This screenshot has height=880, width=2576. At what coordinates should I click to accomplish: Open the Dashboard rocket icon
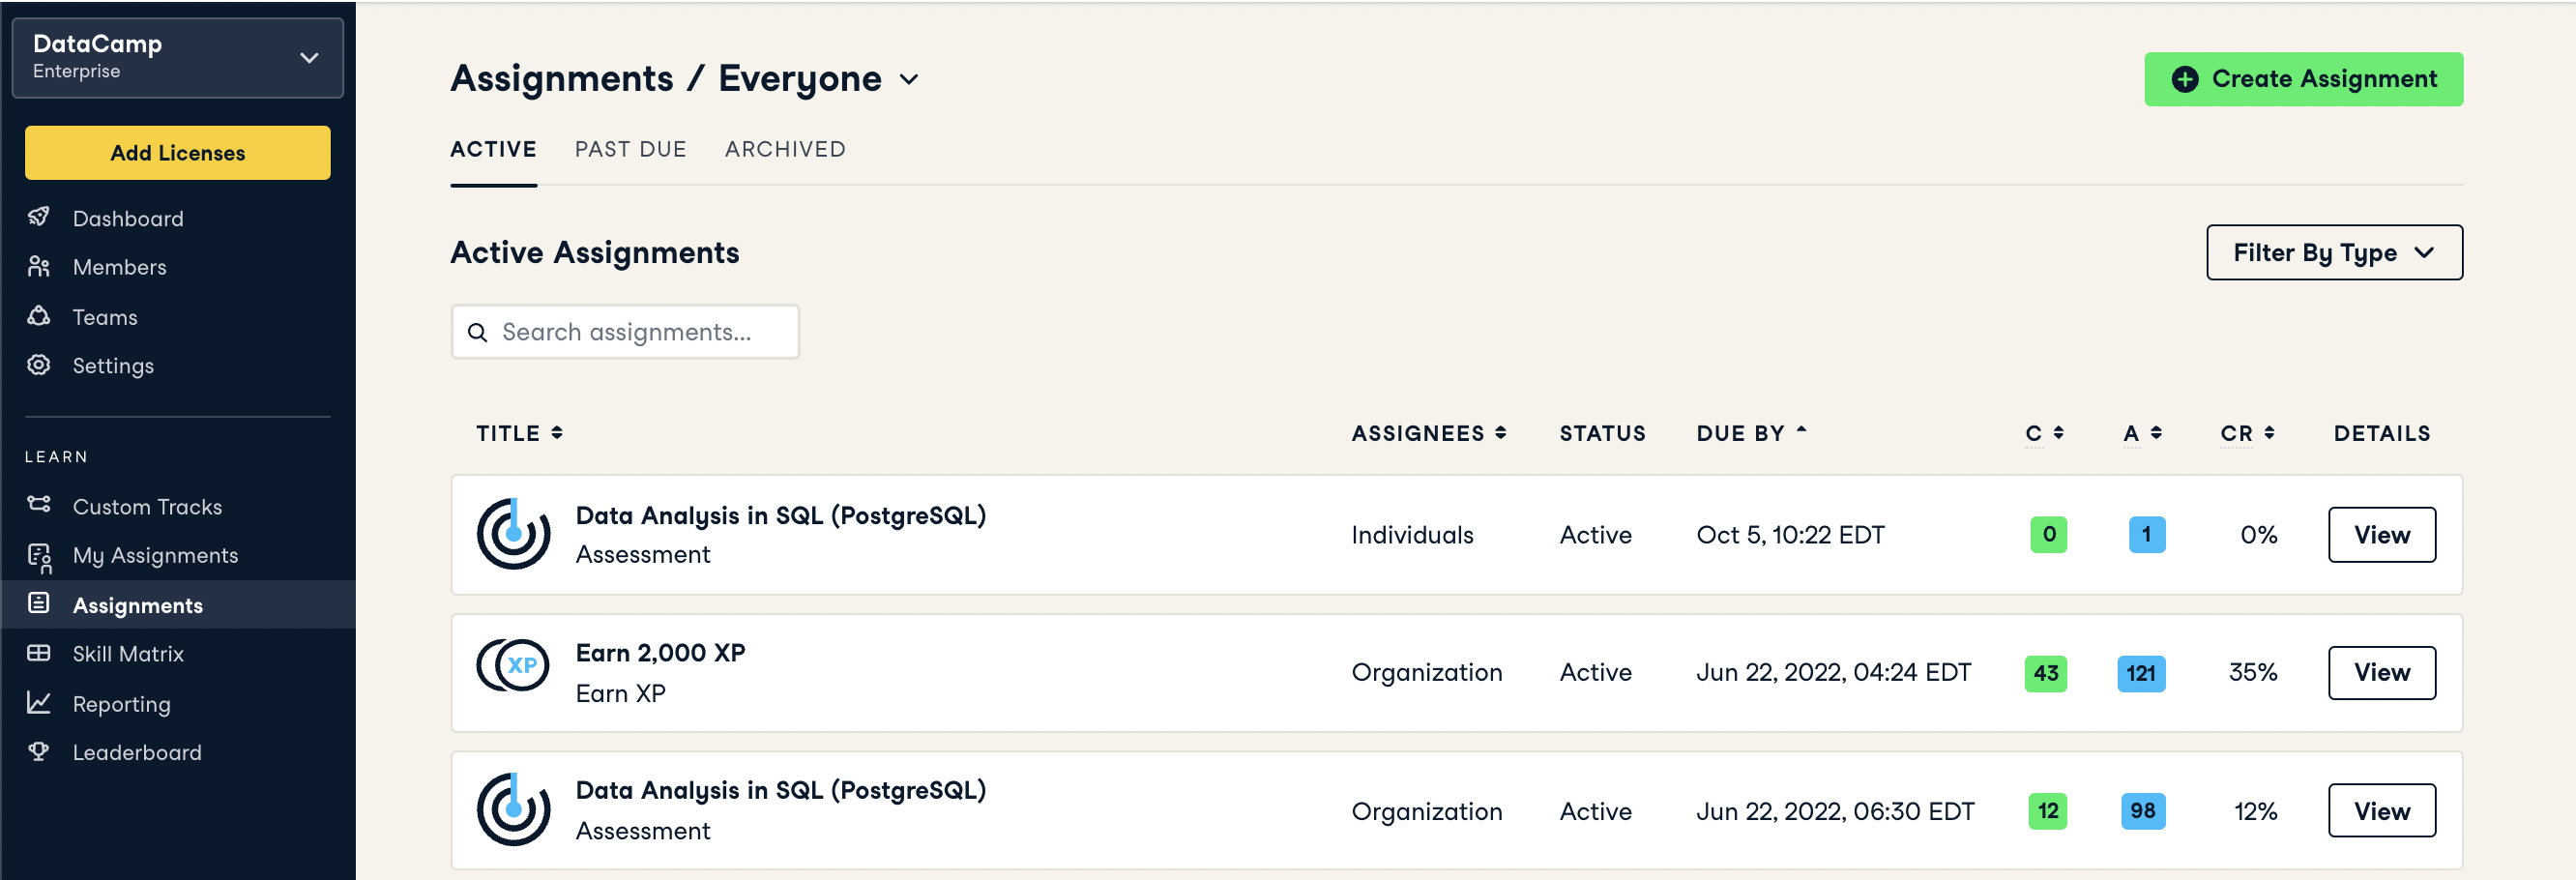click(39, 217)
